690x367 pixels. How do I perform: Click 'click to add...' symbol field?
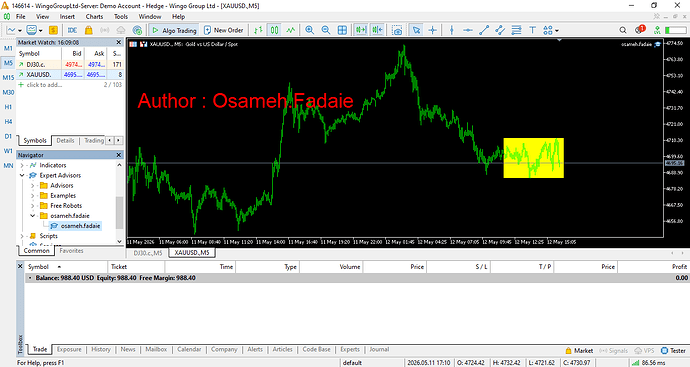point(44,85)
